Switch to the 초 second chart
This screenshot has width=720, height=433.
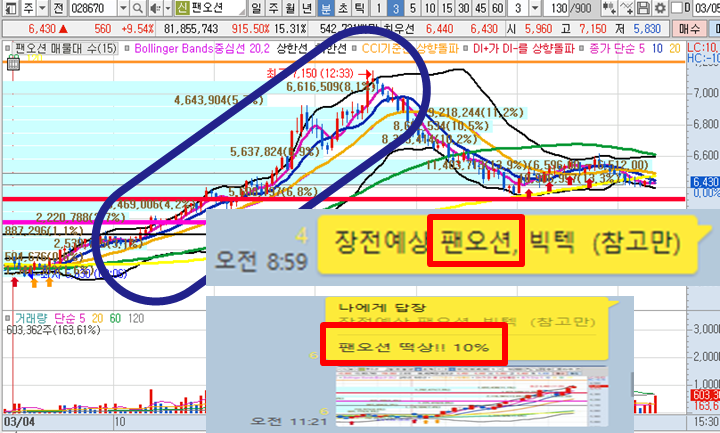(343, 8)
